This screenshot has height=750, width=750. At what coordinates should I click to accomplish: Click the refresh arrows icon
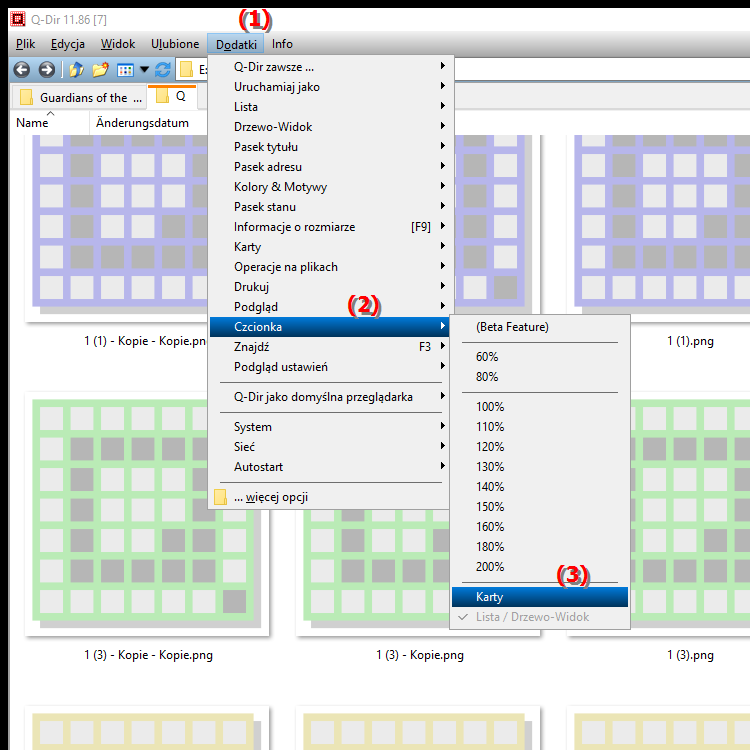click(x=163, y=70)
